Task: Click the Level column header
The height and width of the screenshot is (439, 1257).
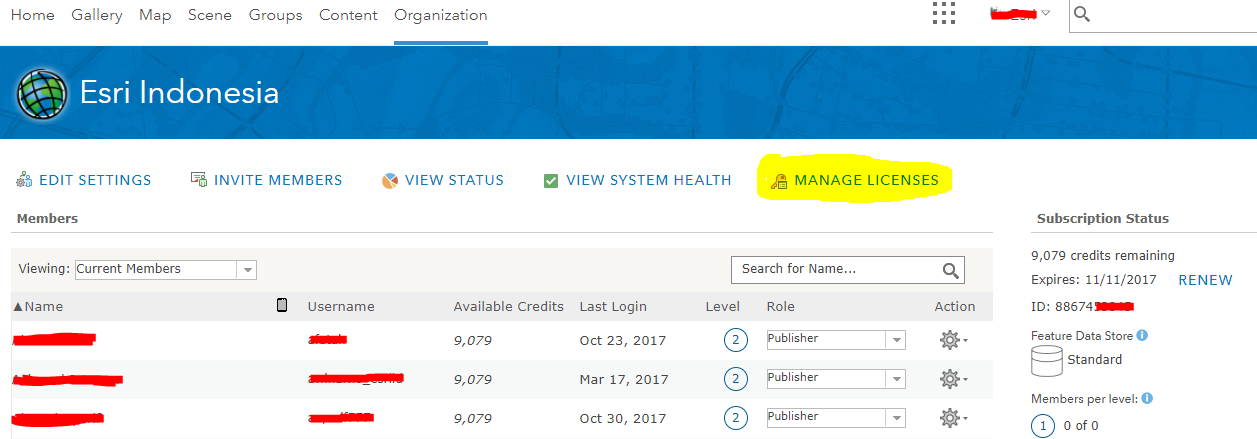Action: [723, 307]
